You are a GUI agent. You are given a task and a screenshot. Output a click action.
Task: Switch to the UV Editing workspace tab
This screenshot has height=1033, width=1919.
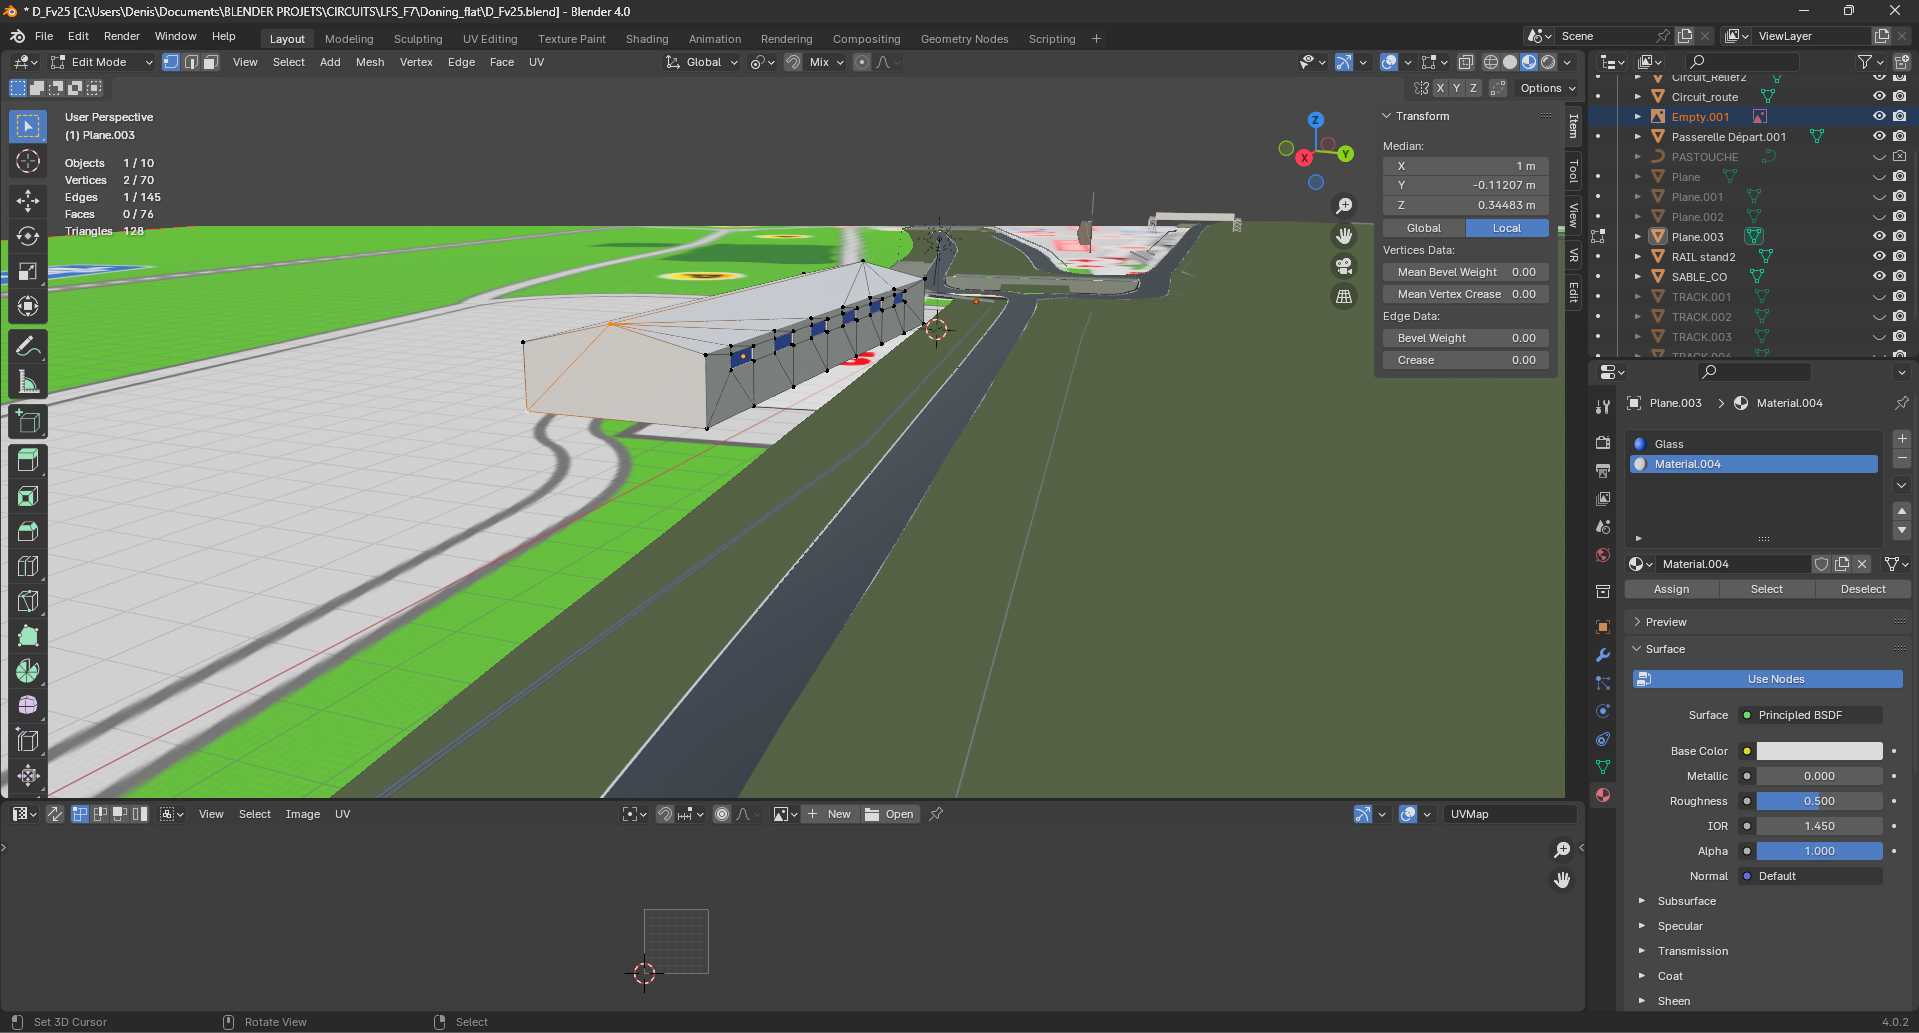pos(490,39)
